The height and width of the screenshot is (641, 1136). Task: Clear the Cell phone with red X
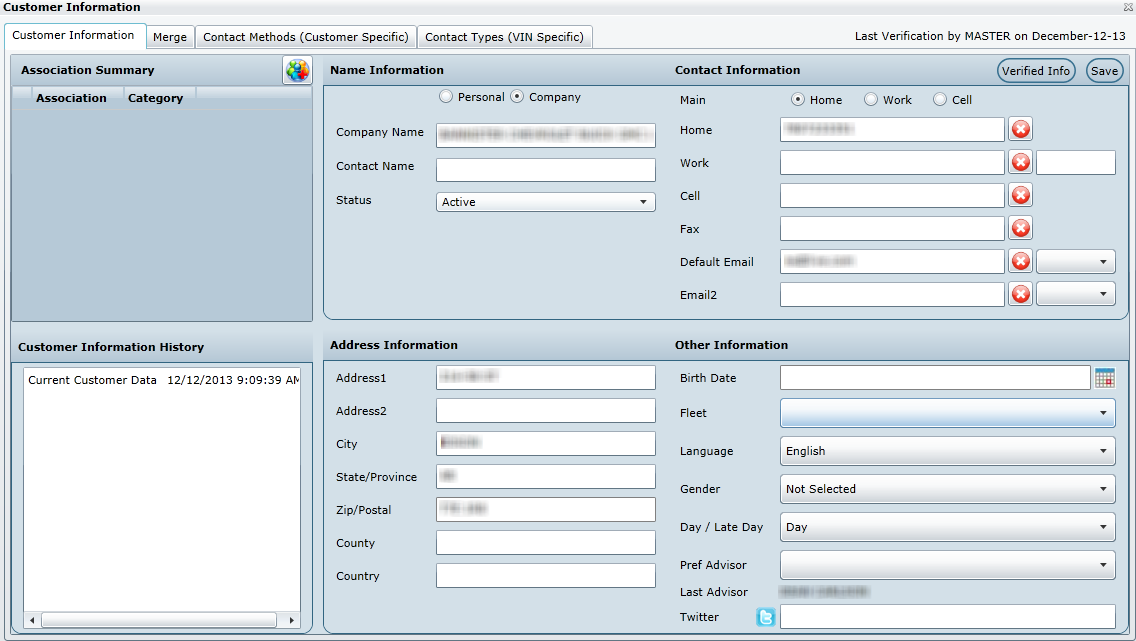pyautogui.click(x=1020, y=195)
